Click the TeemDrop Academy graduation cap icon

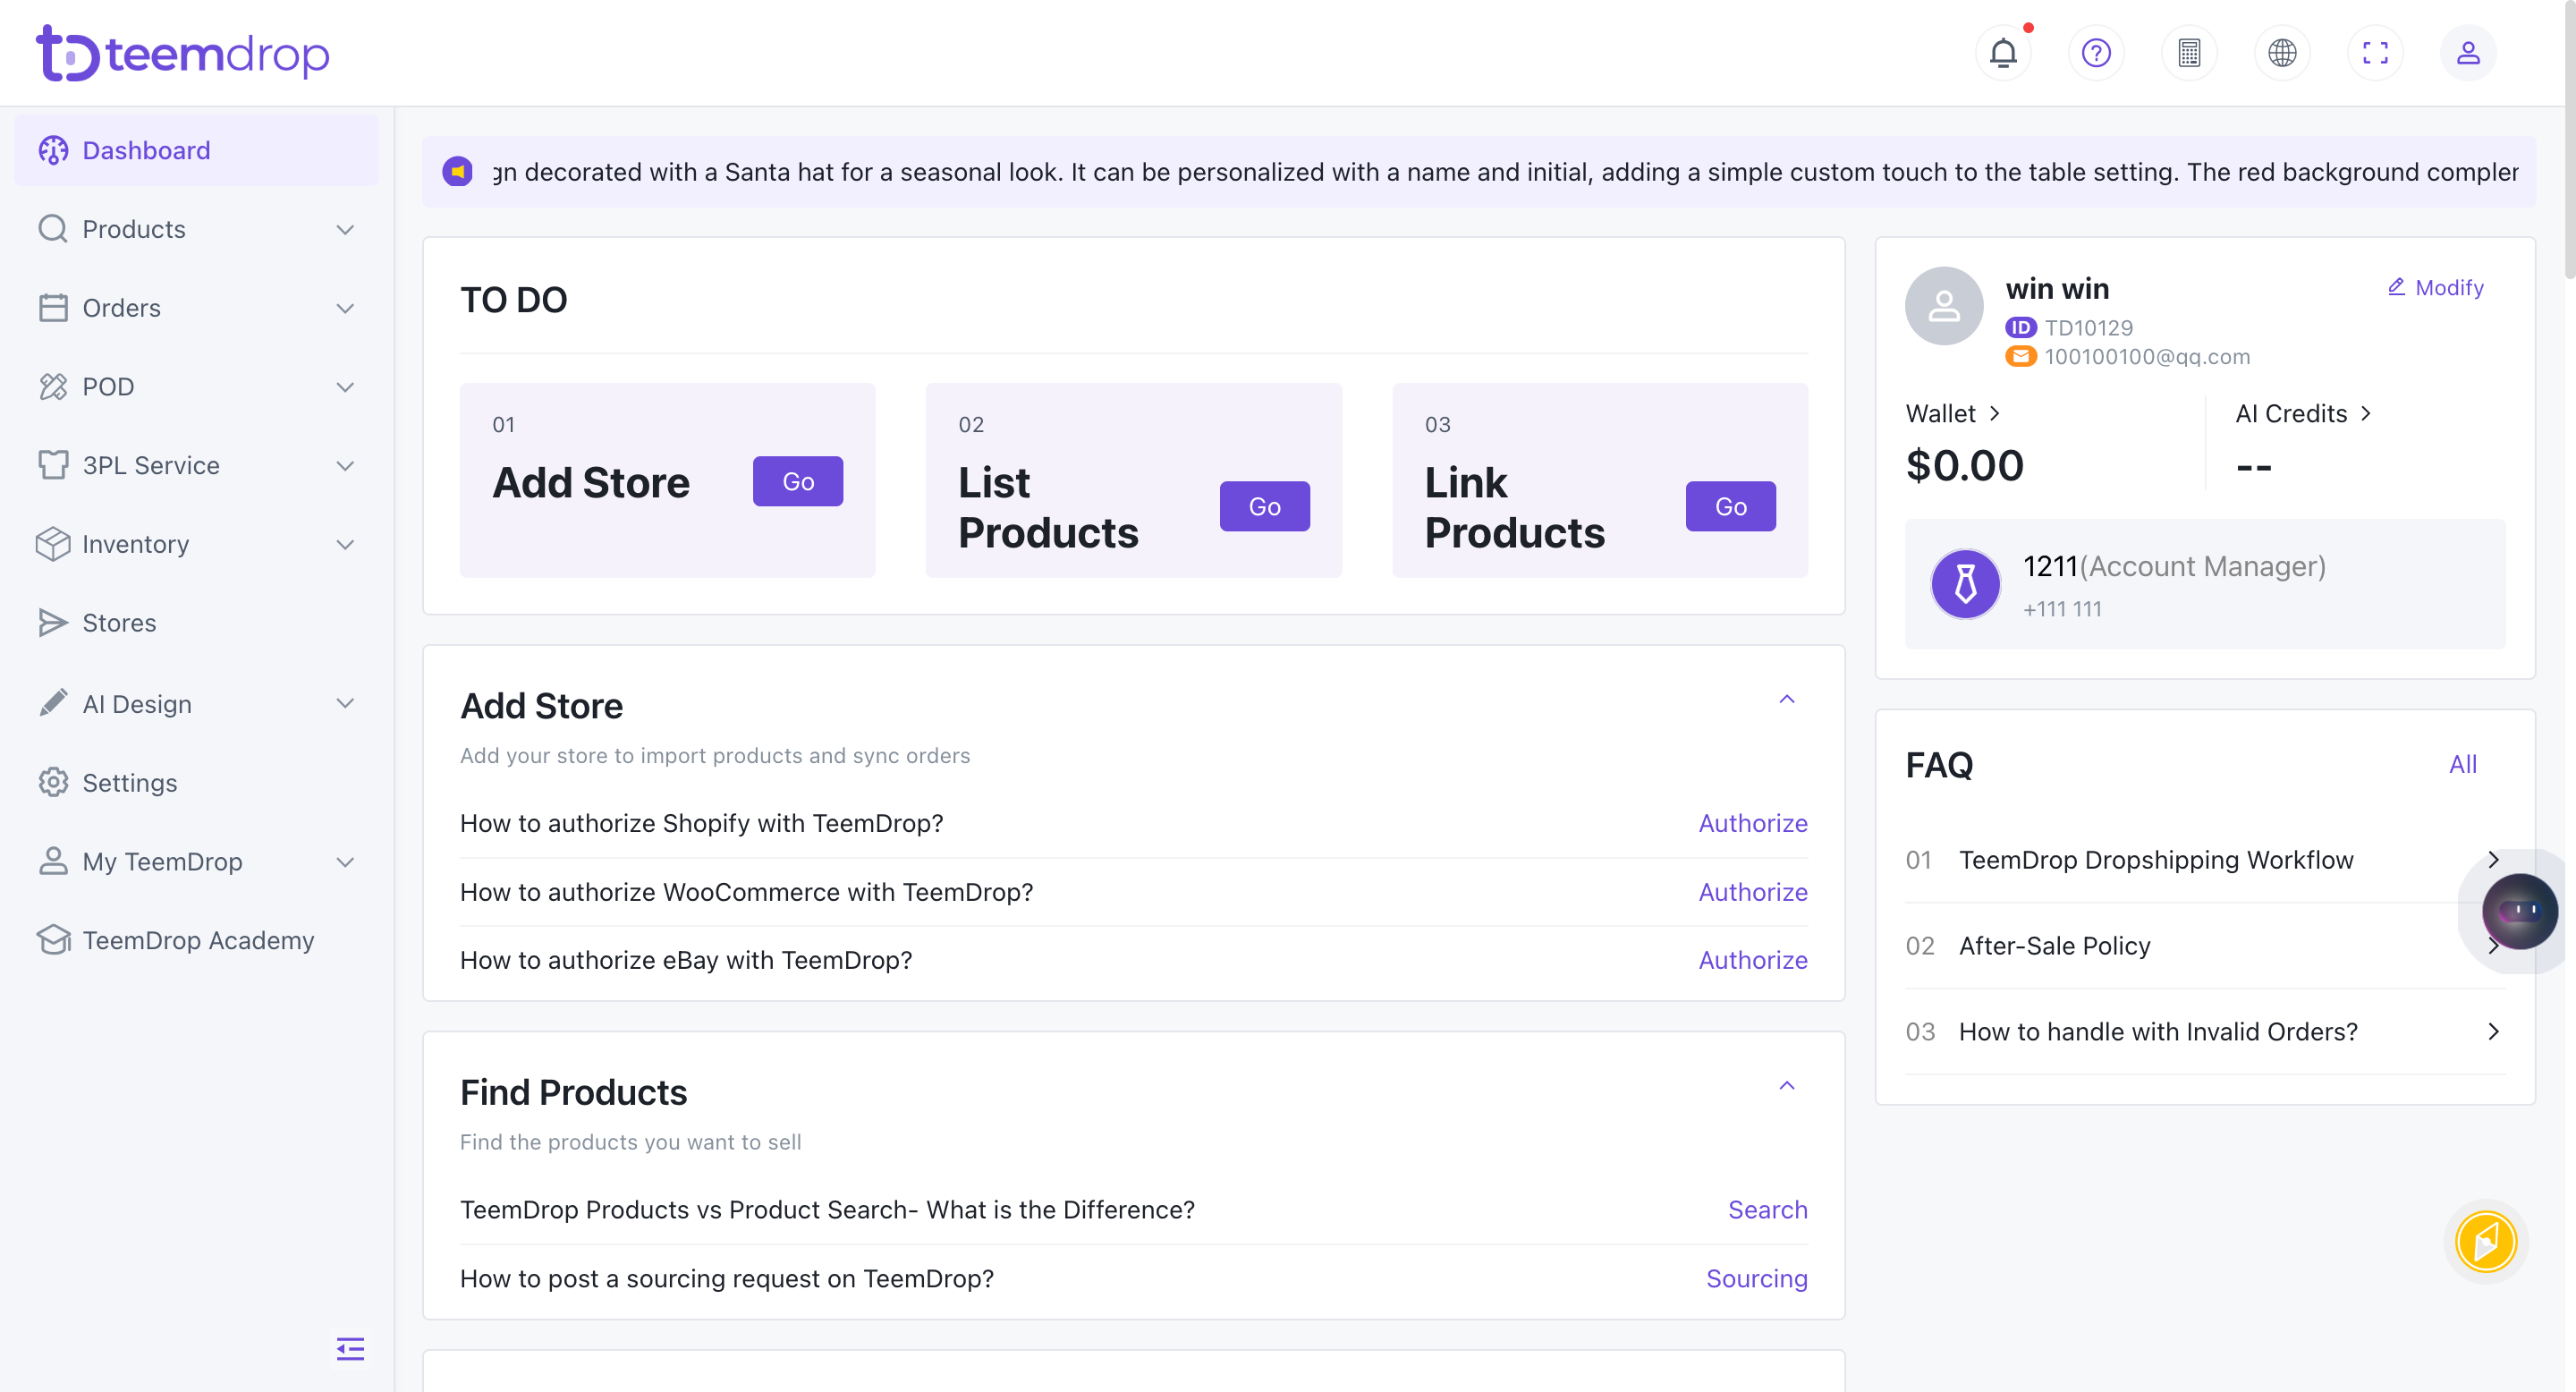pyautogui.click(x=53, y=940)
